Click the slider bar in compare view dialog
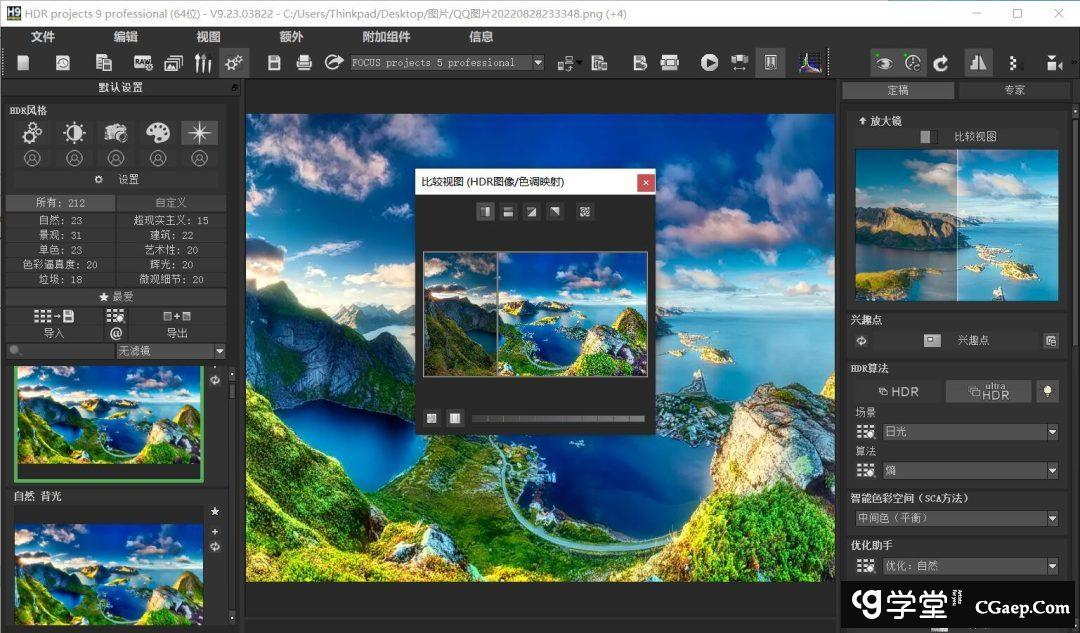The image size is (1080, 633). pos(558,418)
